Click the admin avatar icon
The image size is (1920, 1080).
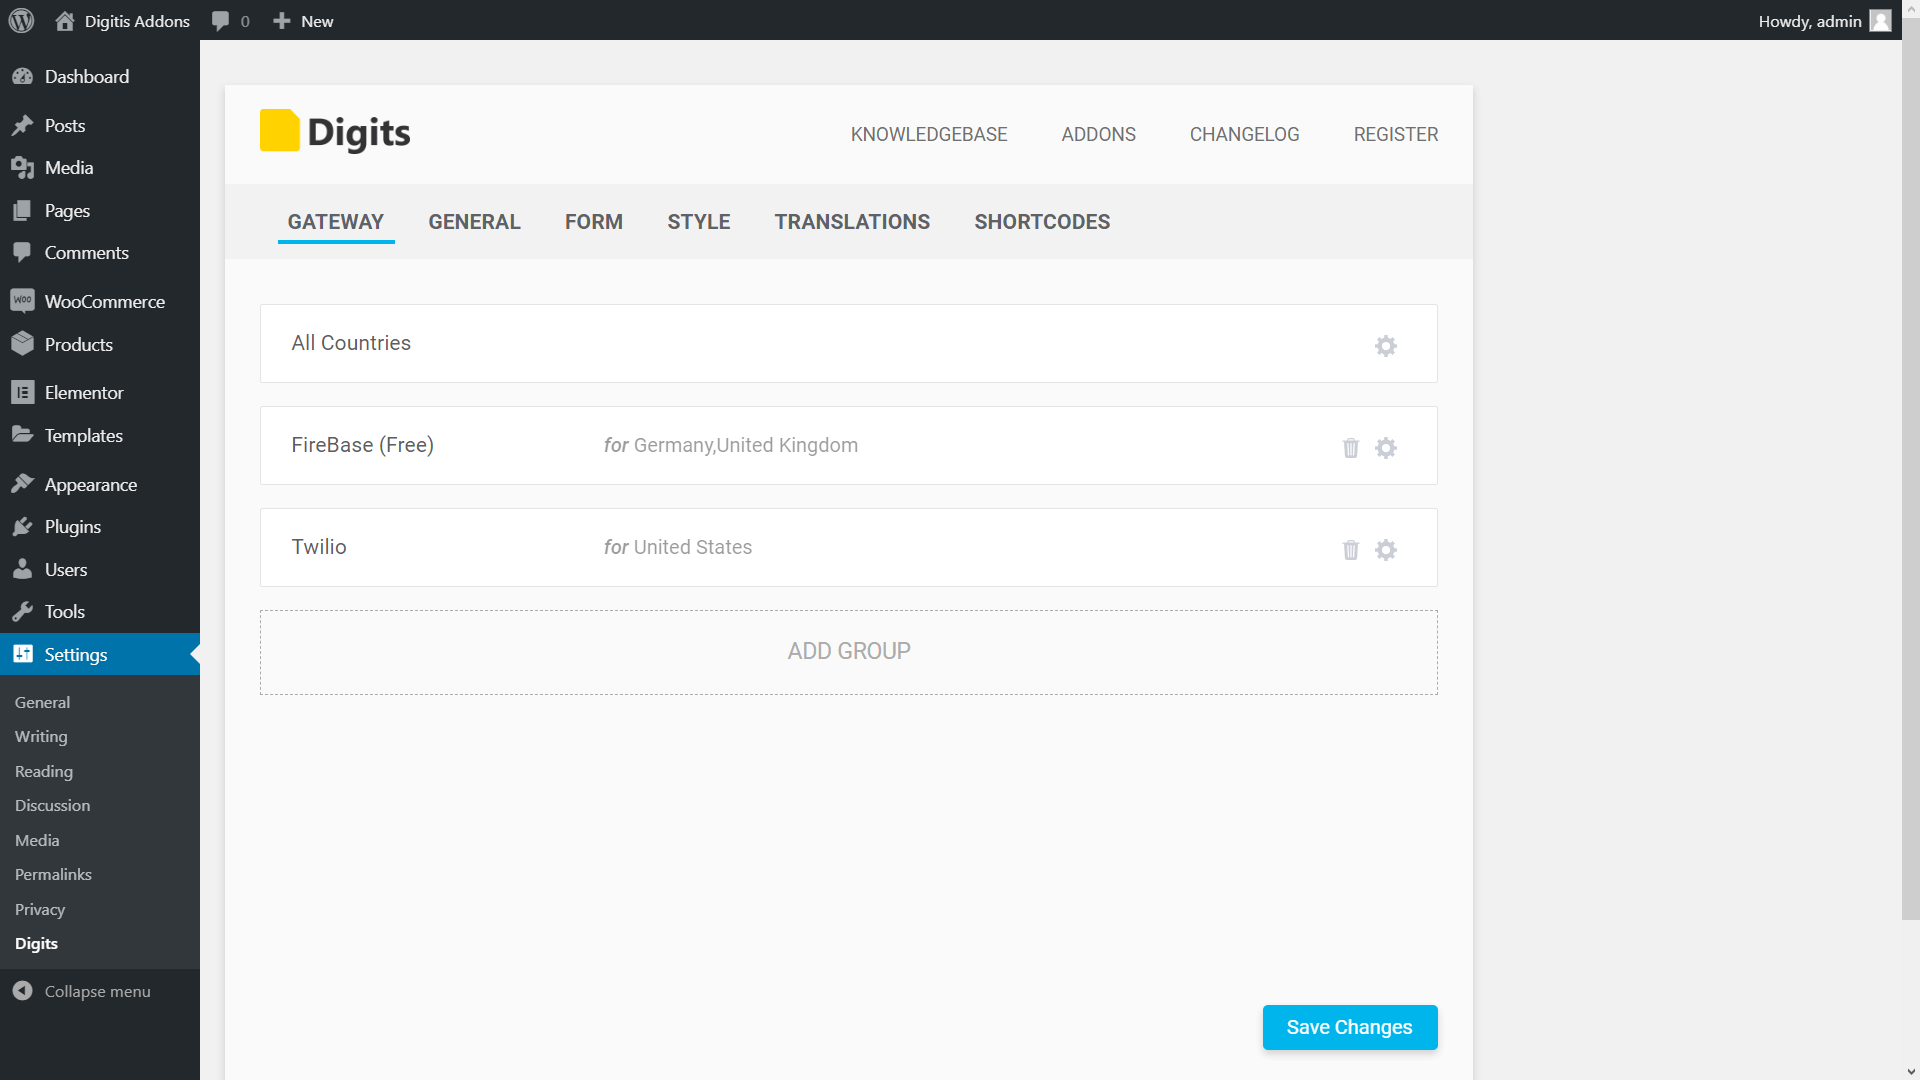pyautogui.click(x=1880, y=21)
